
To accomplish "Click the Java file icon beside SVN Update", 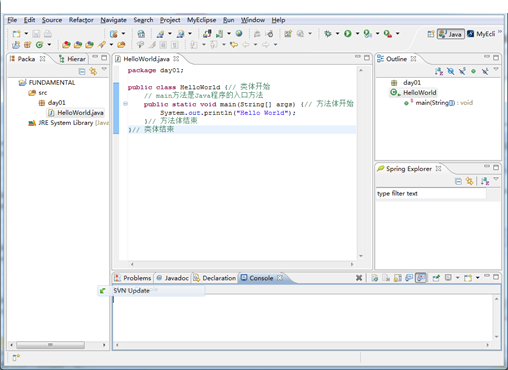I will click(x=102, y=291).
